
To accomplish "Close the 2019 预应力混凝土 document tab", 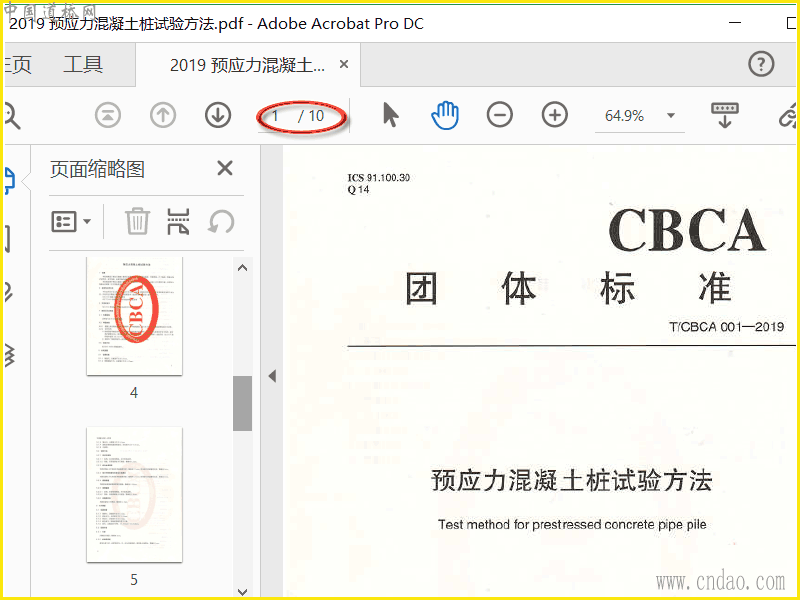I will pyautogui.click(x=344, y=64).
